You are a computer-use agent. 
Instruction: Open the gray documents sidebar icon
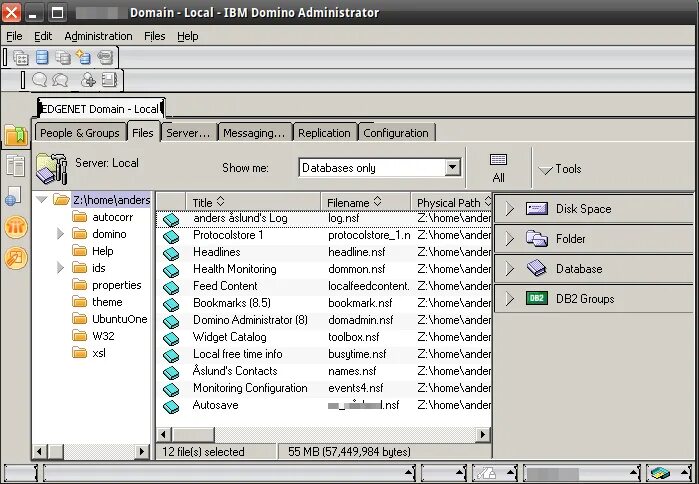click(x=16, y=166)
